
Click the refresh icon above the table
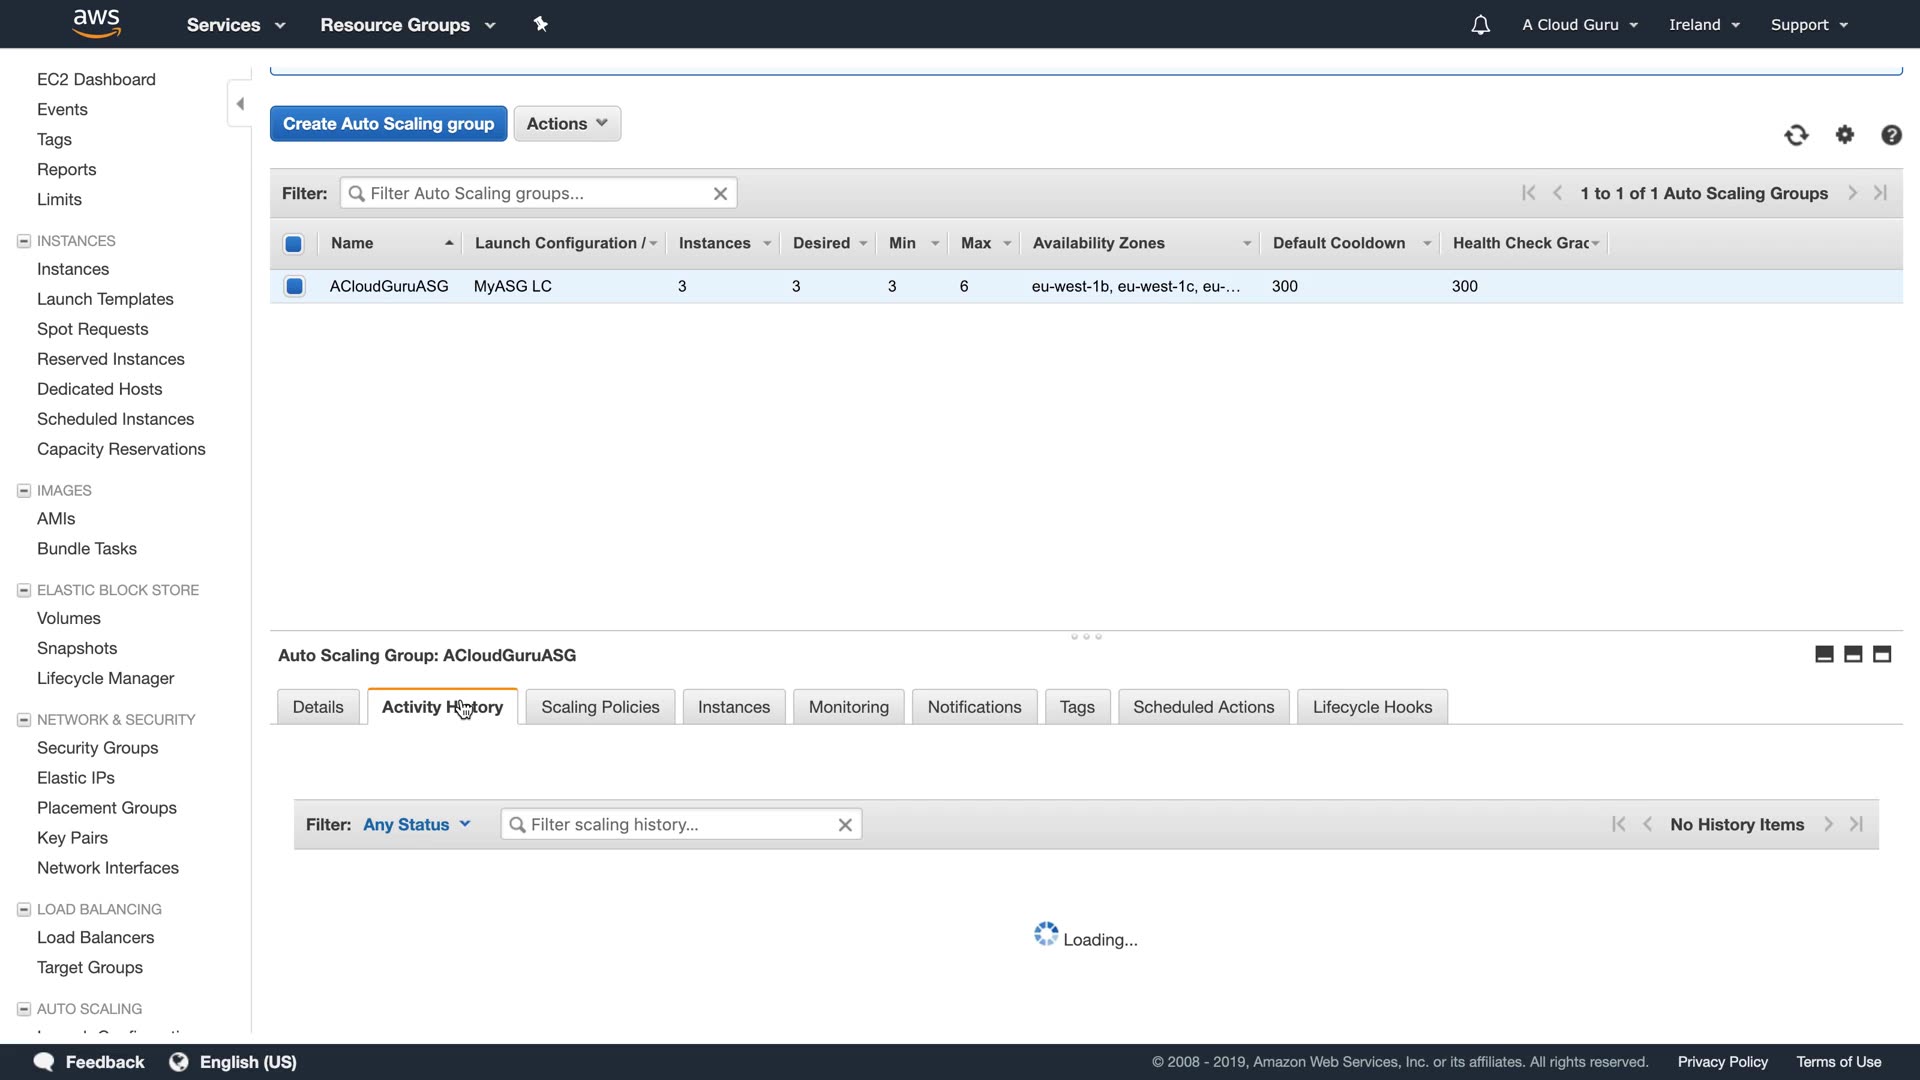[1796, 135]
